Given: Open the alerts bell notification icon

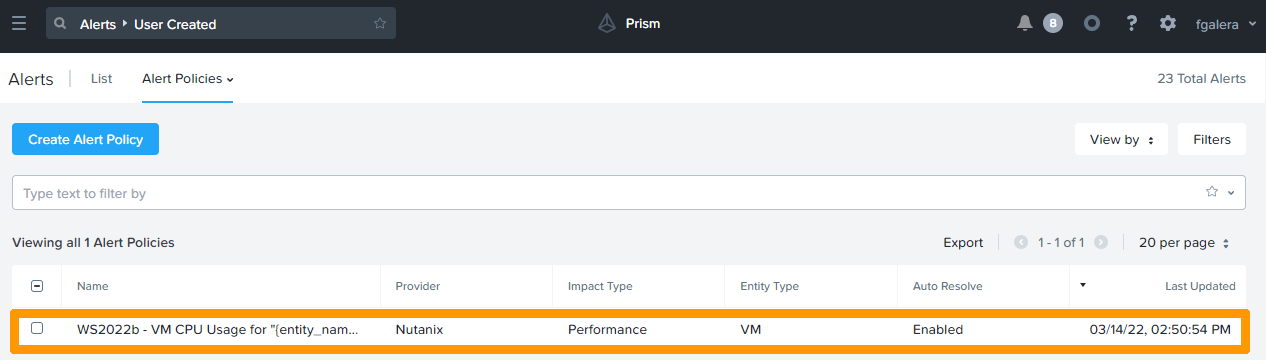Looking at the screenshot, I should pos(1024,23).
